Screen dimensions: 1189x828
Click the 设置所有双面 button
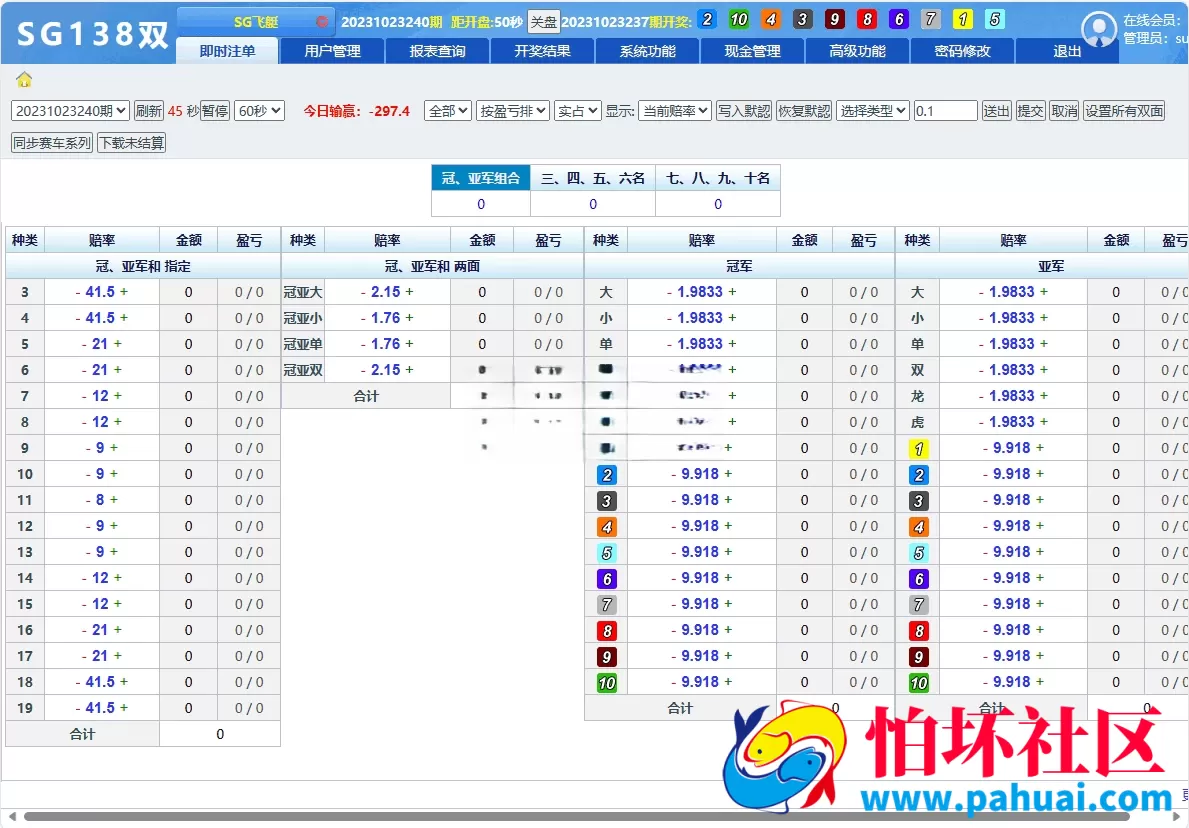point(1125,111)
